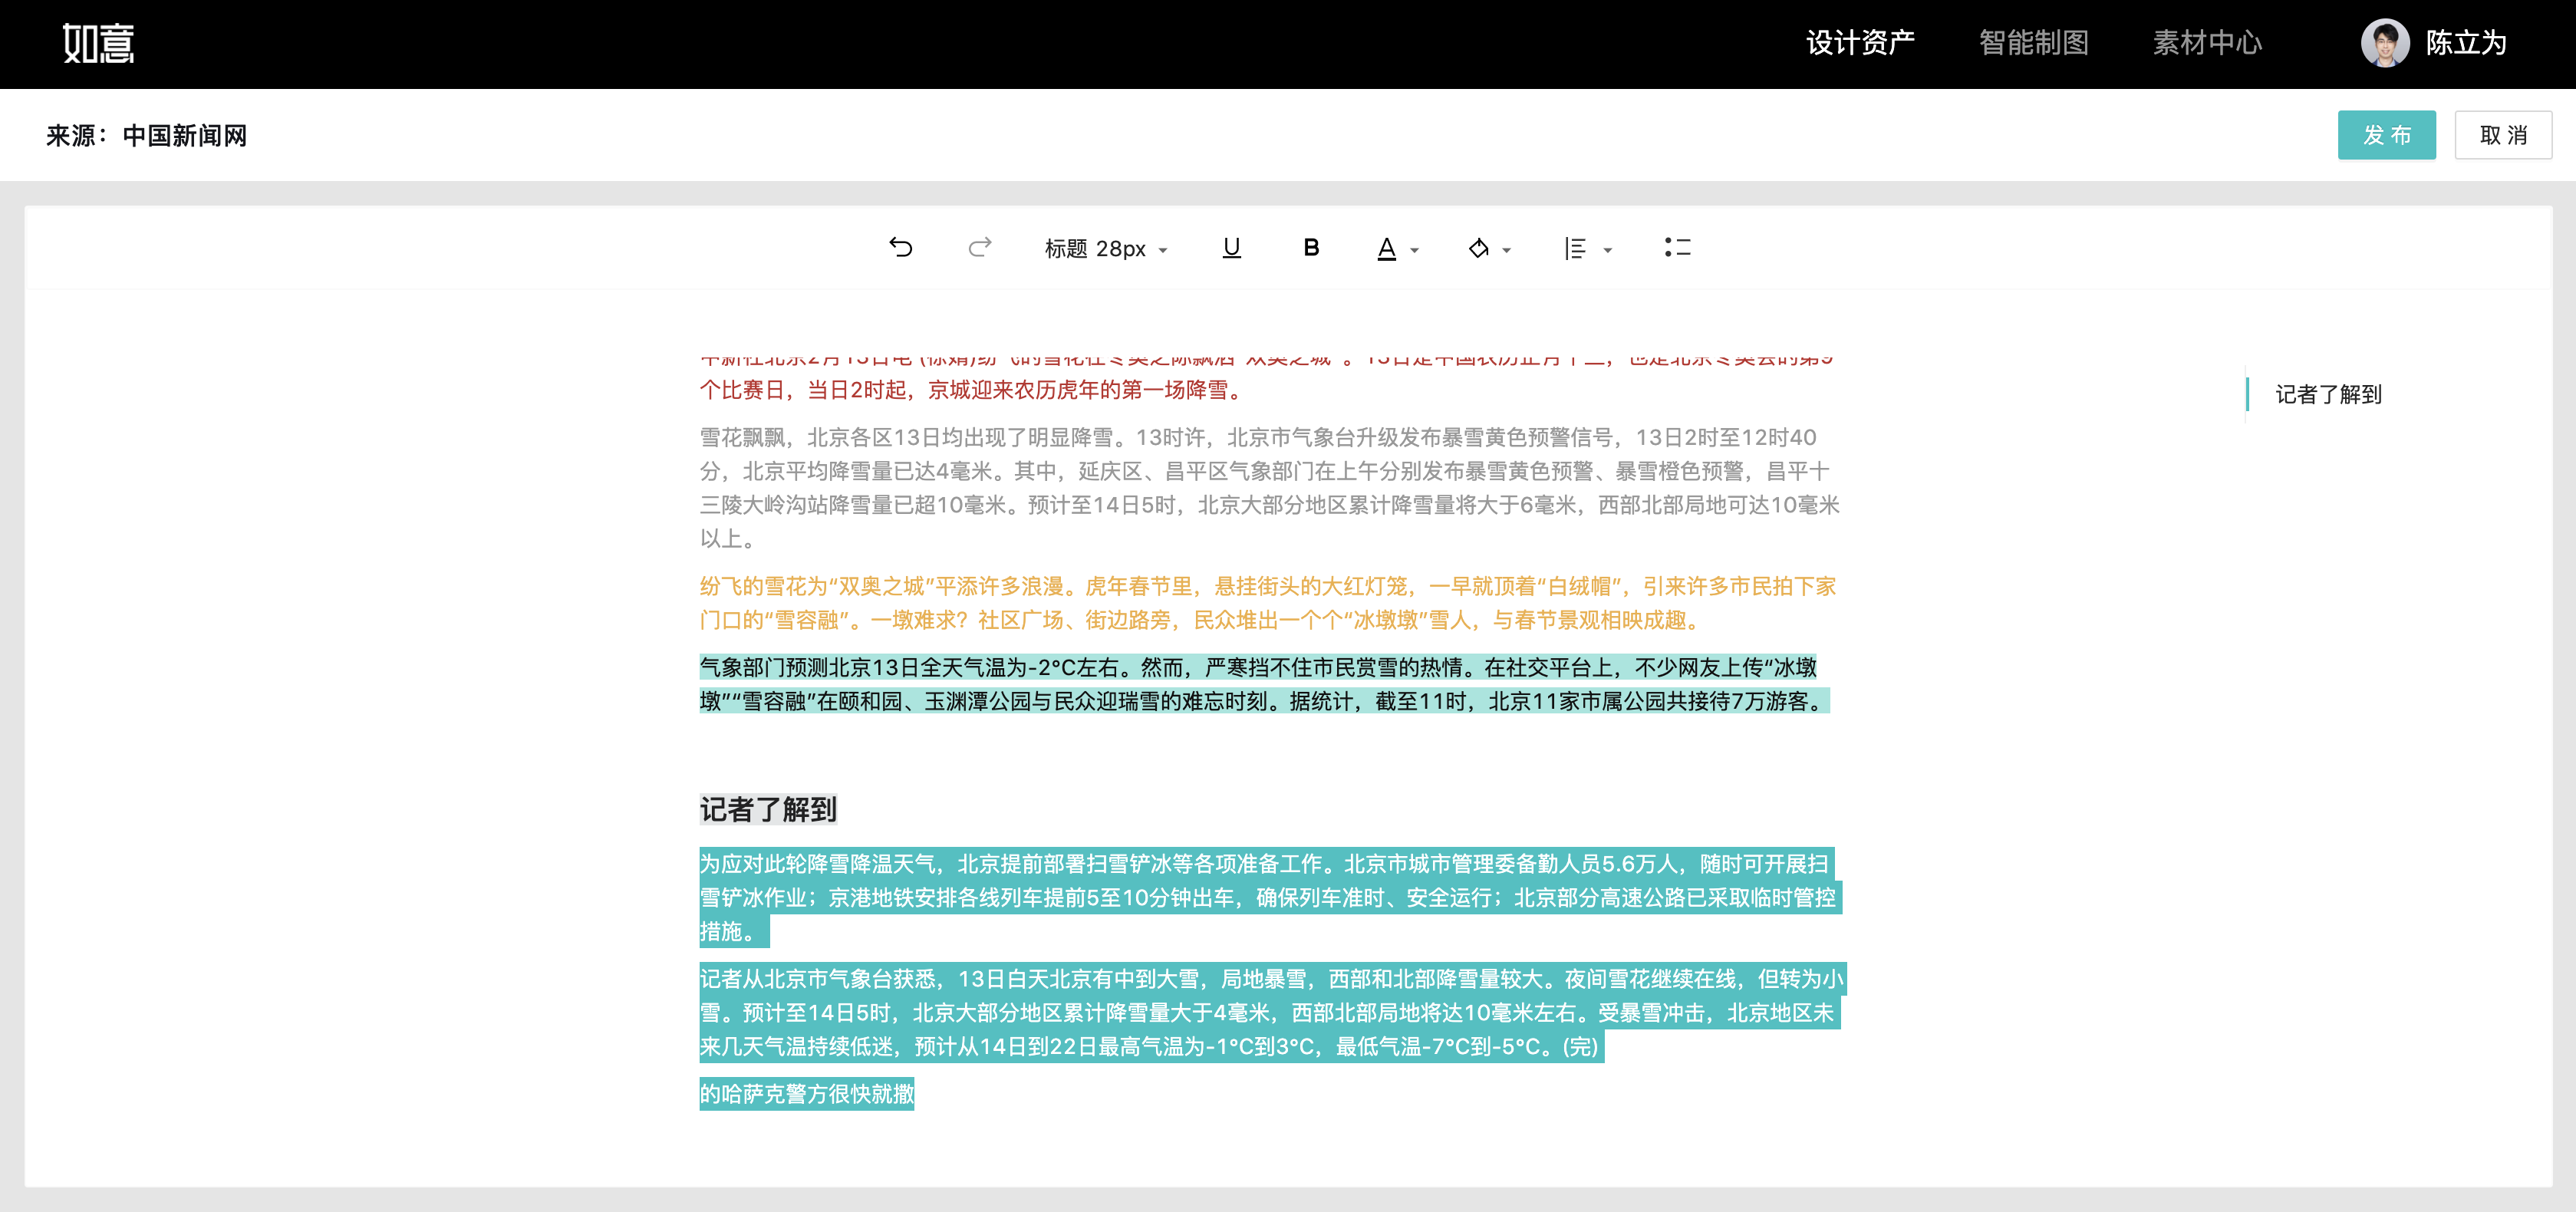Screen dimensions: 2576x1212
Task: Click the 如意 logo
Action: pos(98,43)
